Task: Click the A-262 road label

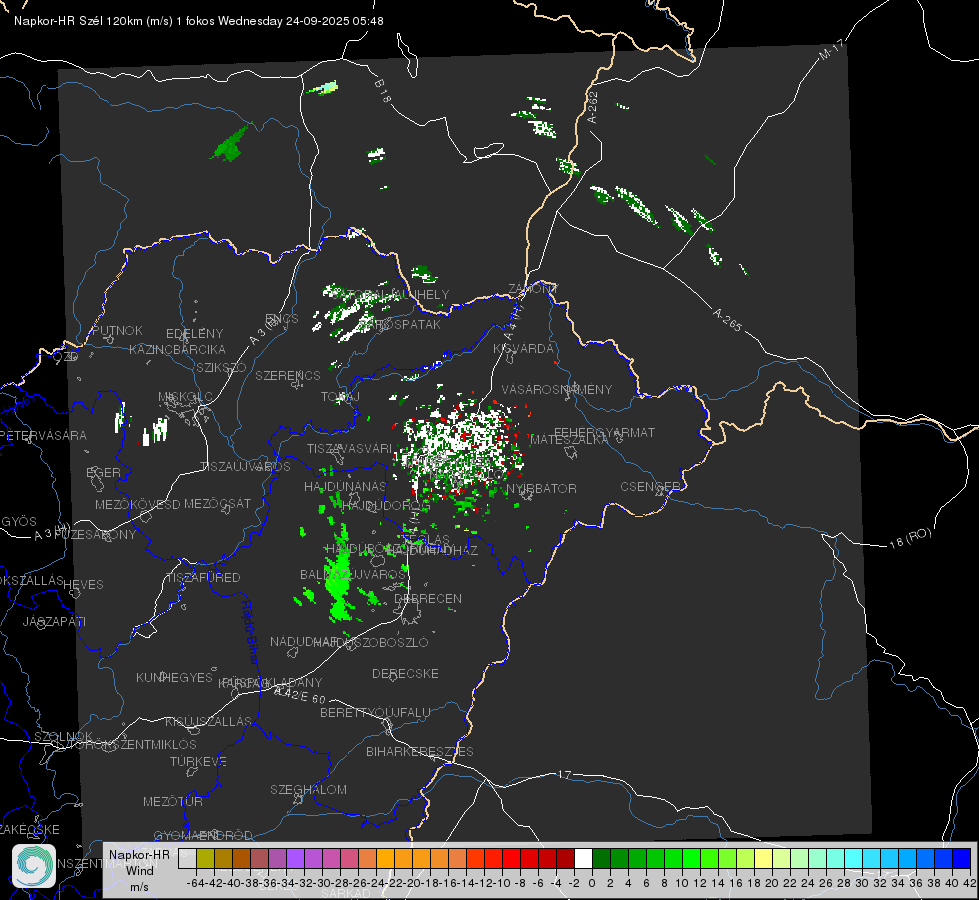Action: pos(593,107)
